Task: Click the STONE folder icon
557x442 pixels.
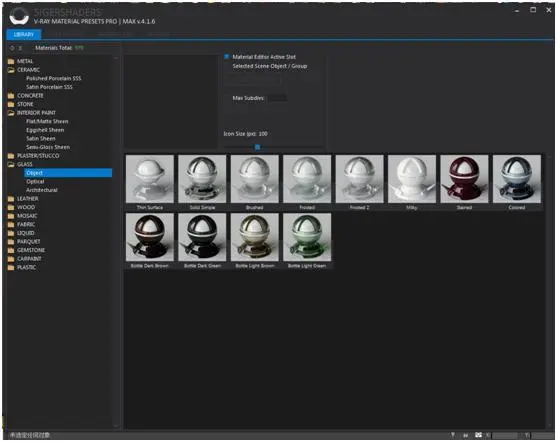Action: pos(11,104)
